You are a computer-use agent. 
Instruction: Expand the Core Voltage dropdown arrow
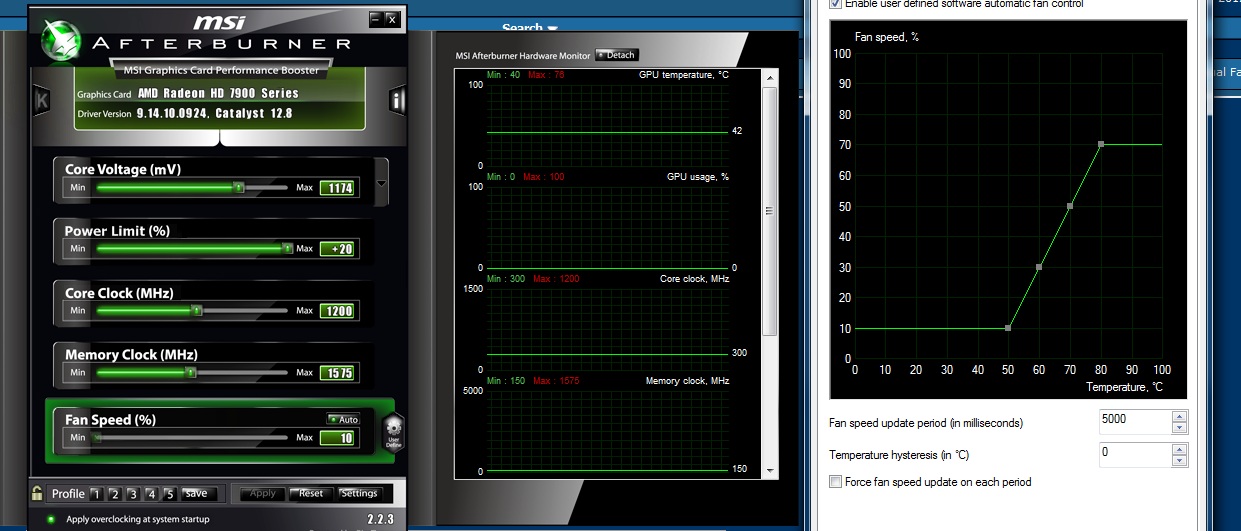[380, 185]
